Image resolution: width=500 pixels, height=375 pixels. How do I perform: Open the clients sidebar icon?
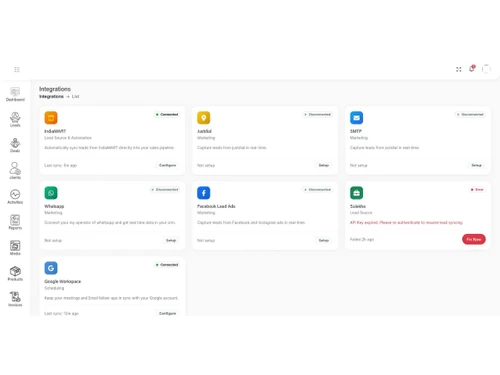[x=15, y=171]
